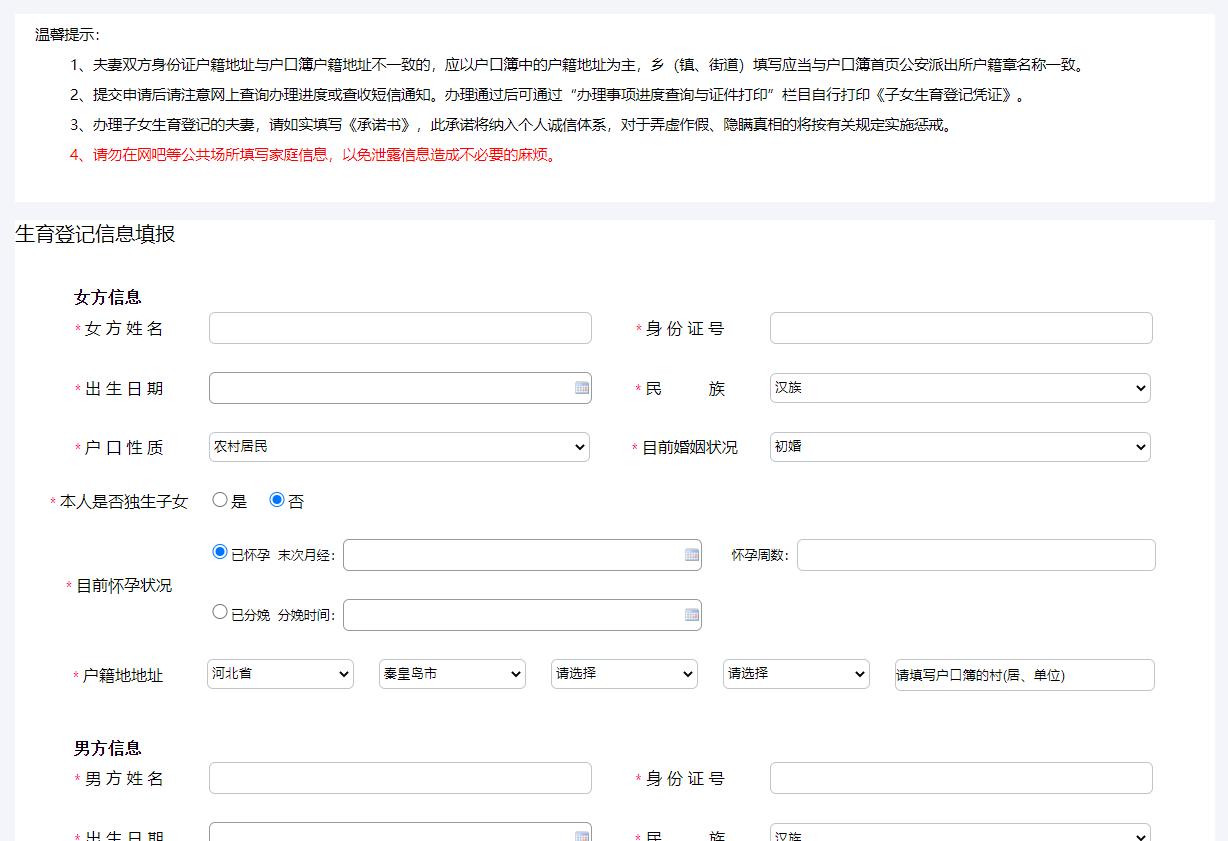Open the 民族 dropdown in 男方信息

tap(959, 836)
